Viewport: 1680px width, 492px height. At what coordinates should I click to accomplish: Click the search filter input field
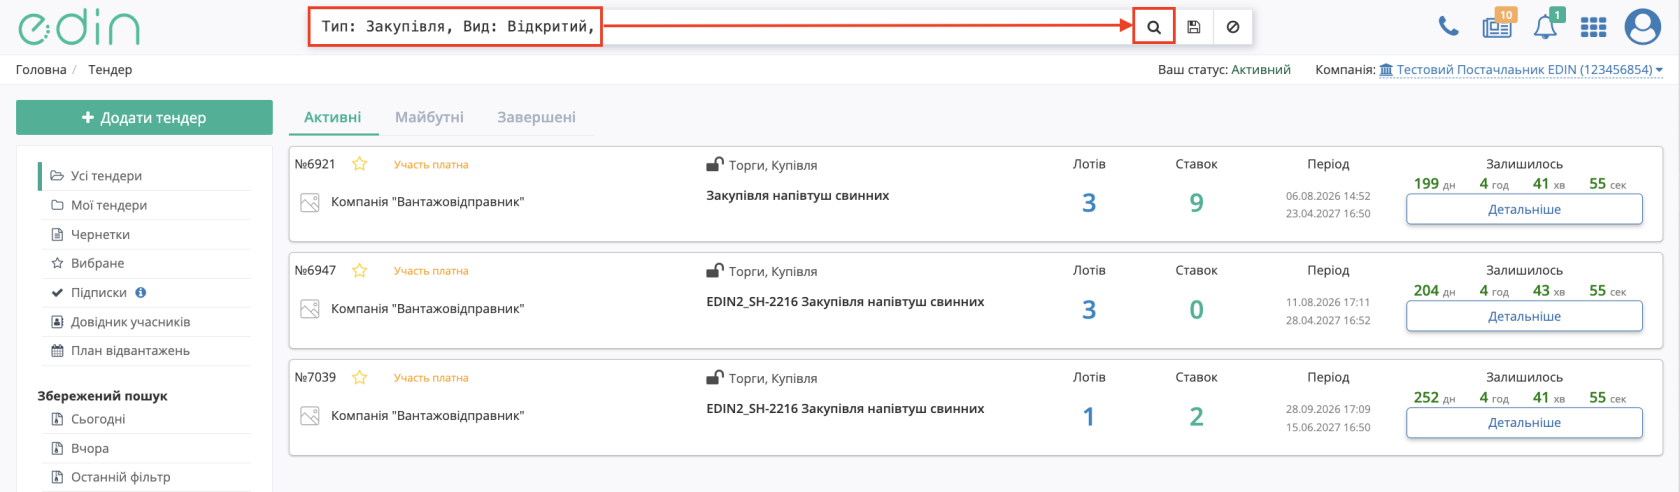pyautogui.click(x=718, y=27)
